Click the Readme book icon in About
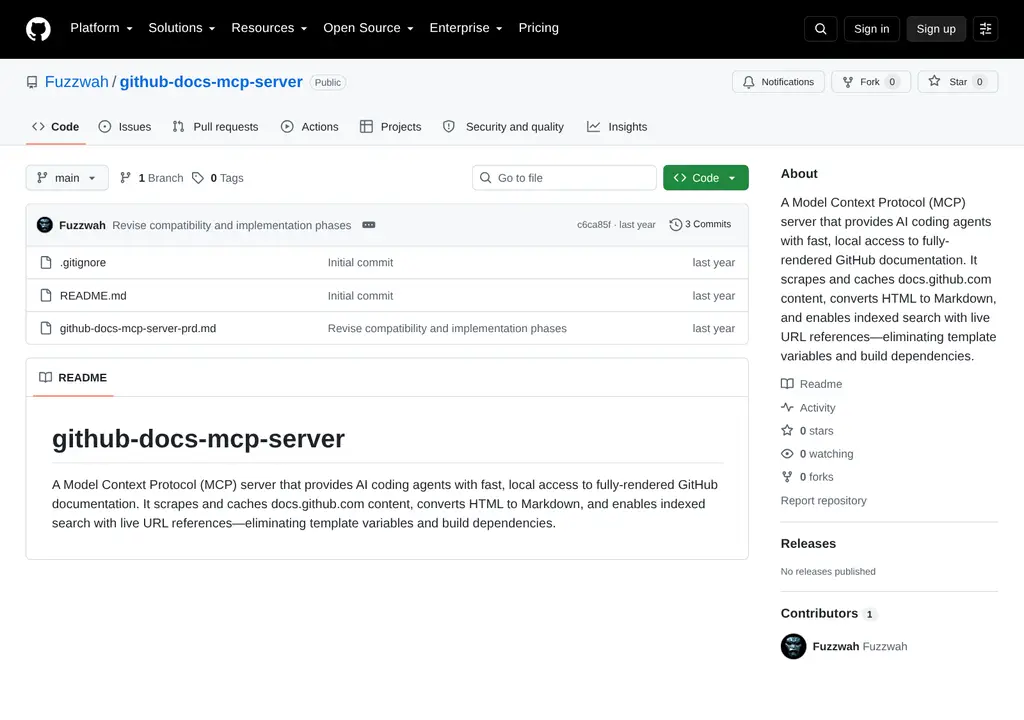Image resolution: width=1024 pixels, height=720 pixels. (x=787, y=384)
